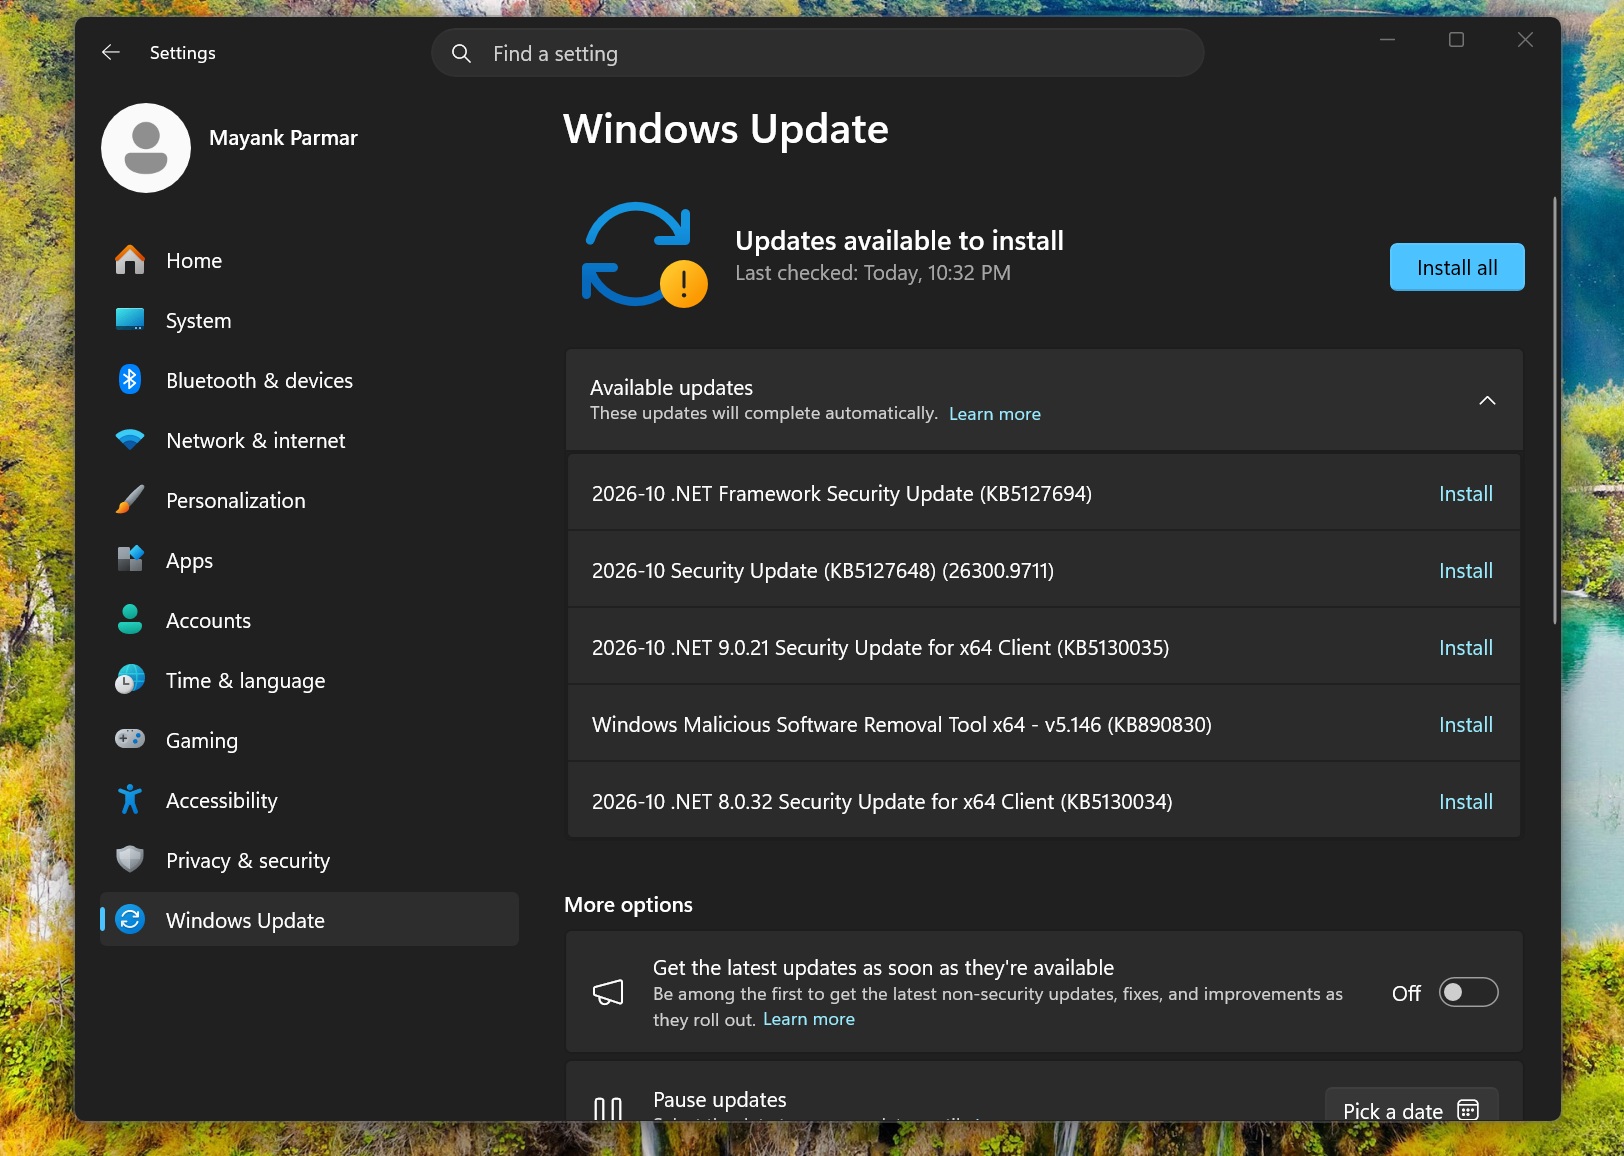Click the System monitor icon in the sidebar
1624x1156 pixels.
[x=130, y=320]
